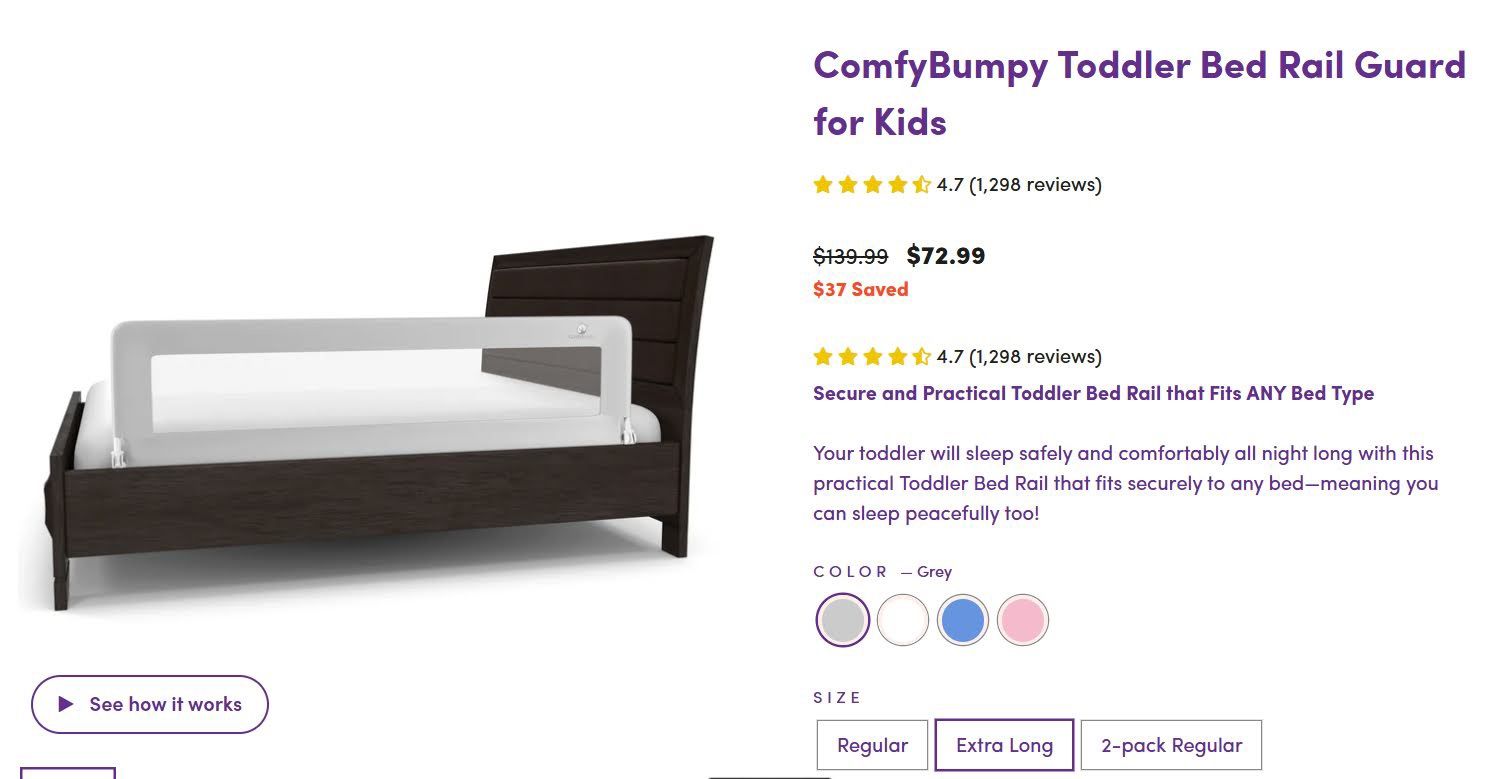1494x779 pixels.
Task: Click the ComfyBumpy Toddler Bed Rail Guard title
Action: (x=1138, y=93)
